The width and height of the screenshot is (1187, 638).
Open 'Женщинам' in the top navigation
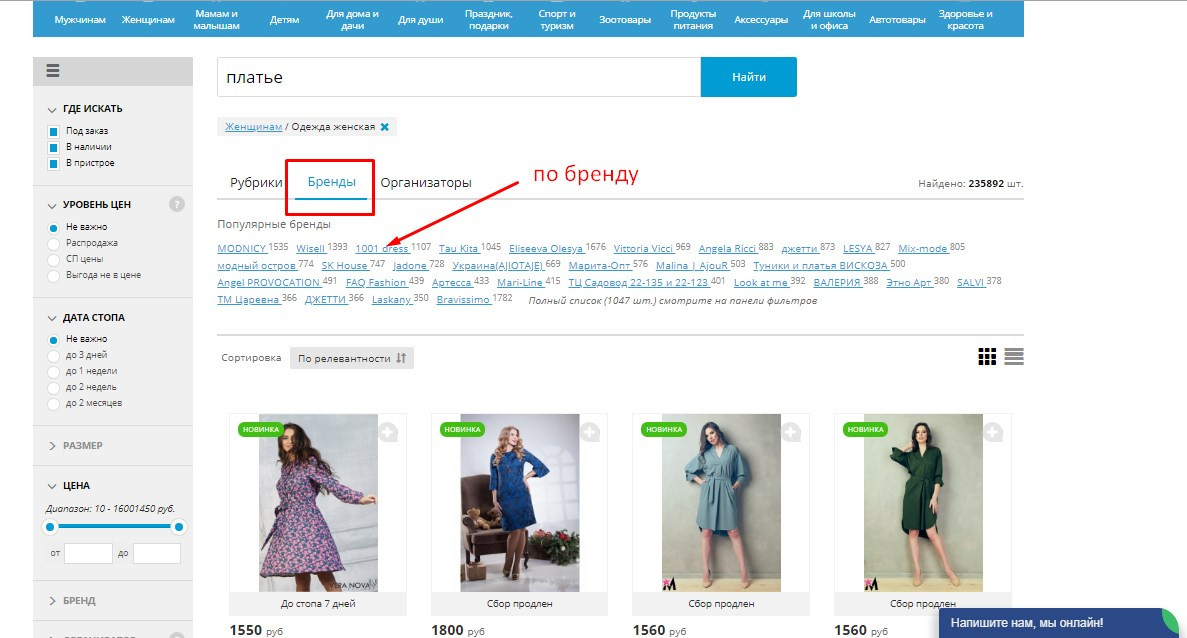click(148, 20)
